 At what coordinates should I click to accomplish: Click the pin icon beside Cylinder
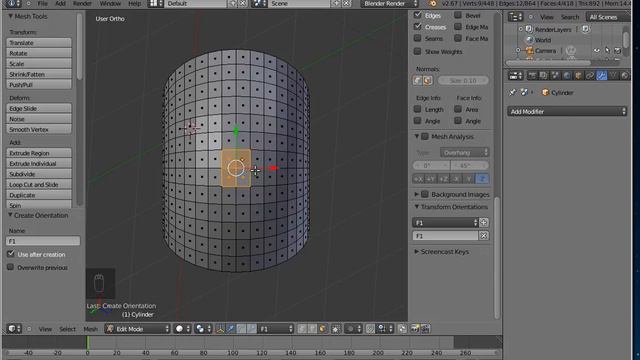(513, 93)
